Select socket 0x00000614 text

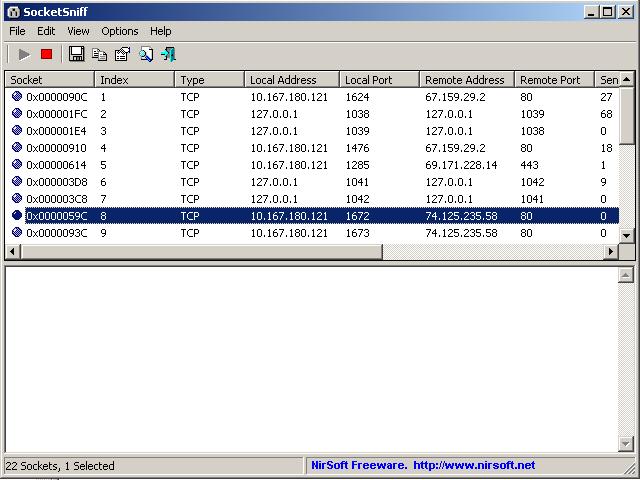tap(56, 165)
